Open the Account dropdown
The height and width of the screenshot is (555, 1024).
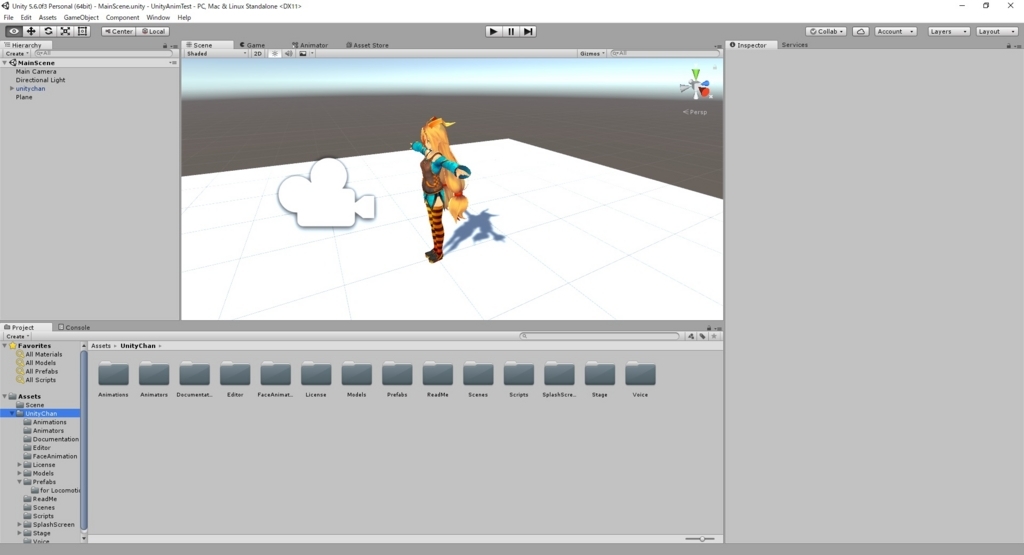[x=895, y=31]
